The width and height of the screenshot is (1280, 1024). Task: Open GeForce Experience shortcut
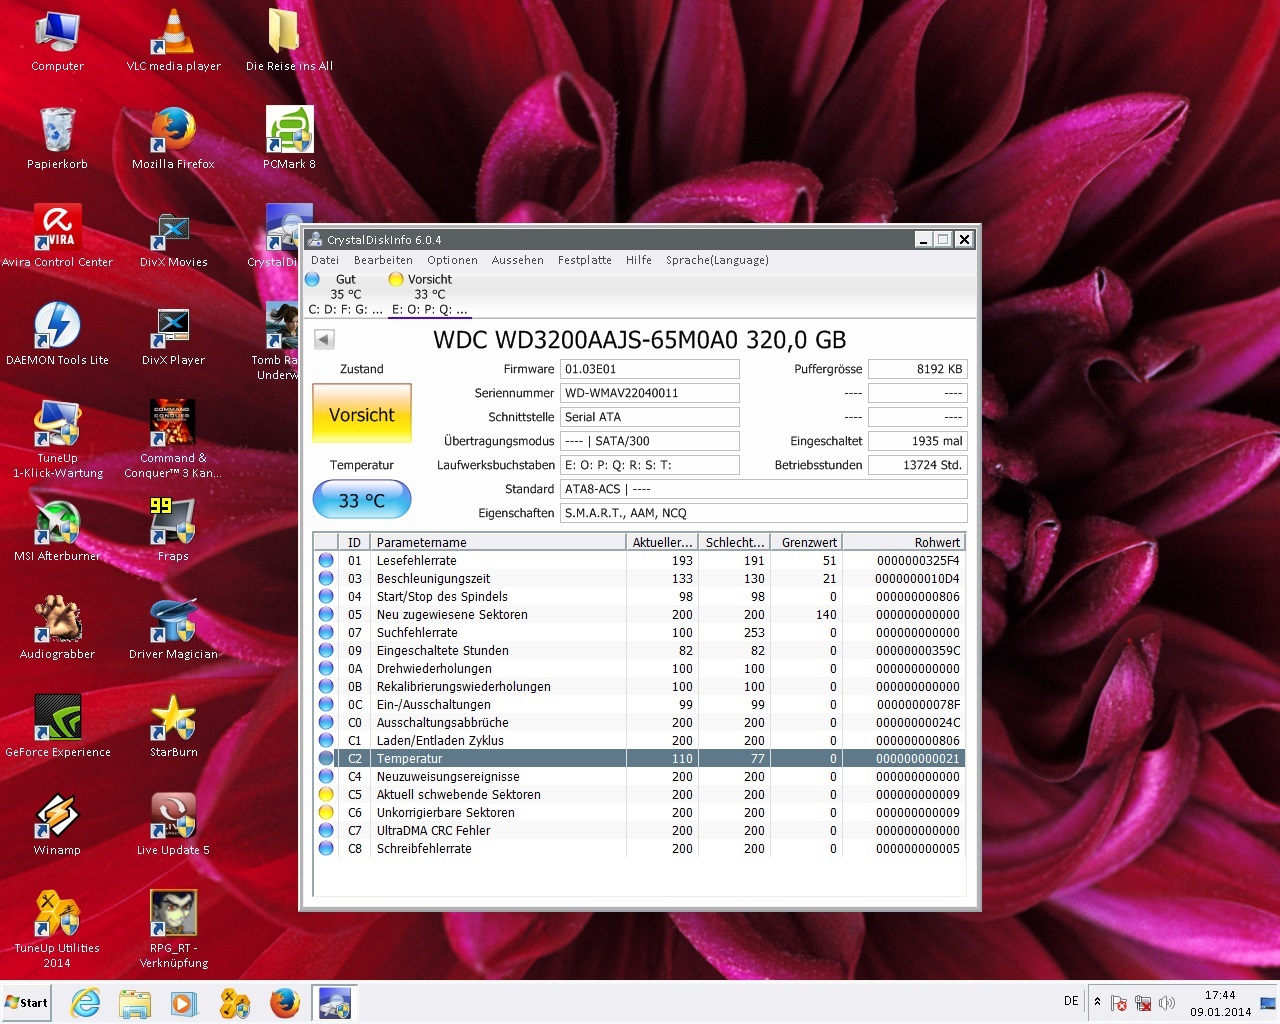tap(57, 726)
